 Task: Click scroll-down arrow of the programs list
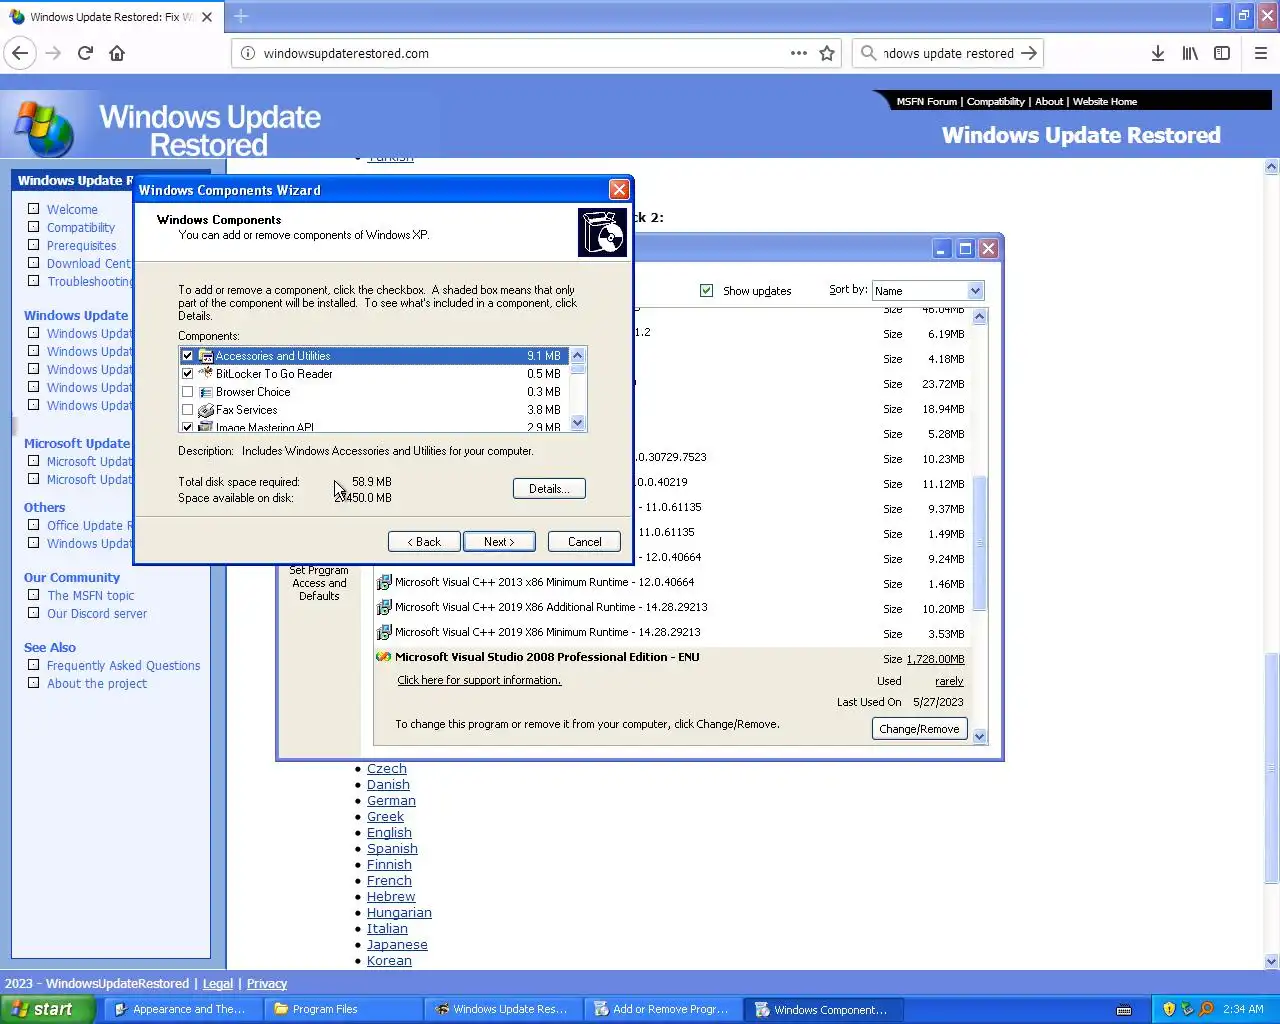pyautogui.click(x=979, y=736)
